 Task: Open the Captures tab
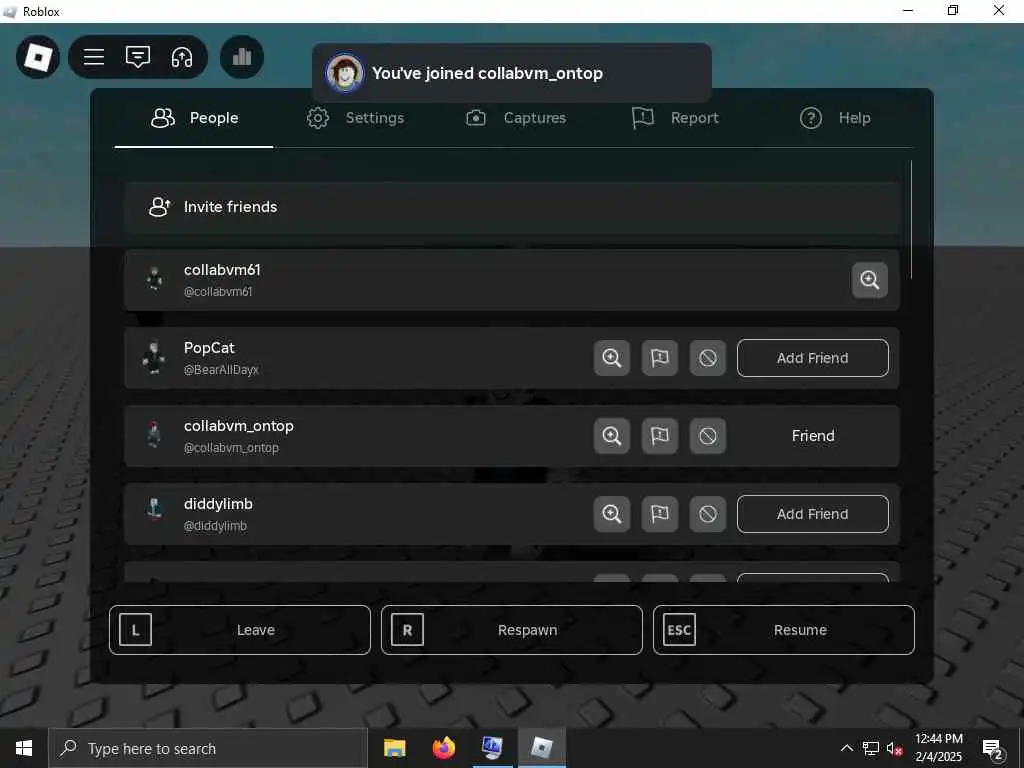click(x=515, y=118)
